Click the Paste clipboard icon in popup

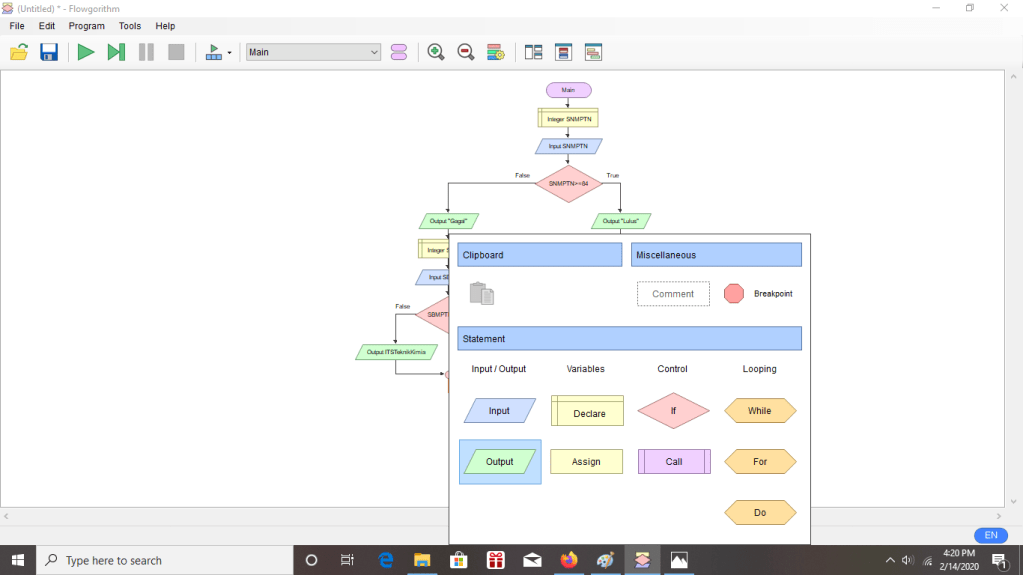coord(482,293)
